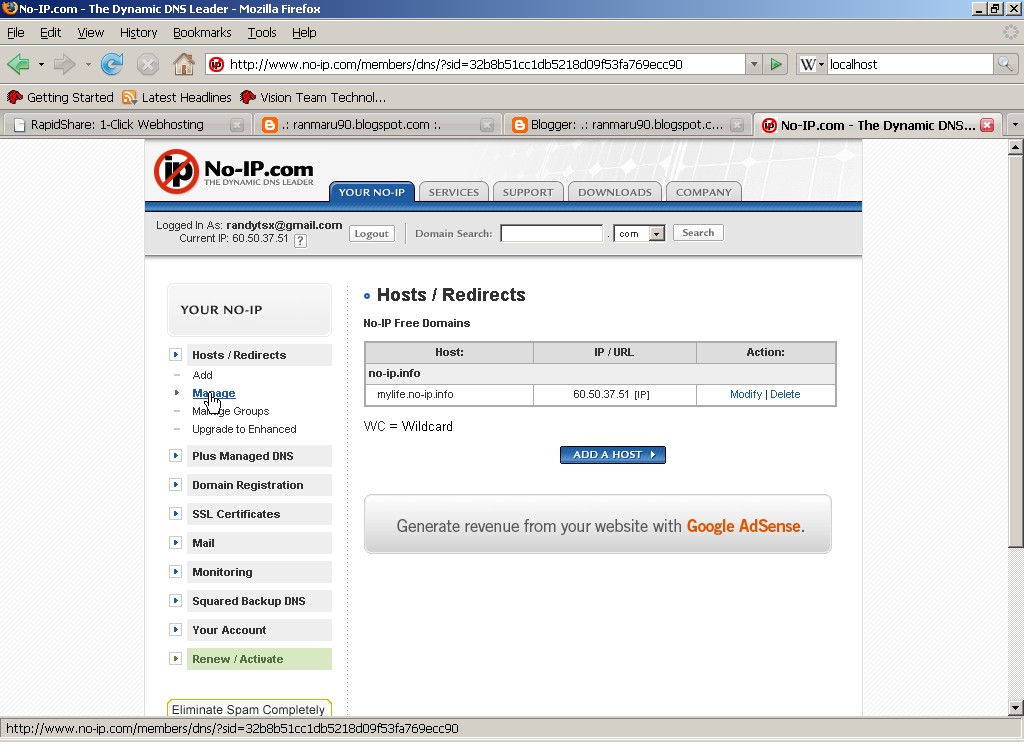Open the back history dropdown arrow
The width and height of the screenshot is (1024, 742).
click(x=41, y=64)
